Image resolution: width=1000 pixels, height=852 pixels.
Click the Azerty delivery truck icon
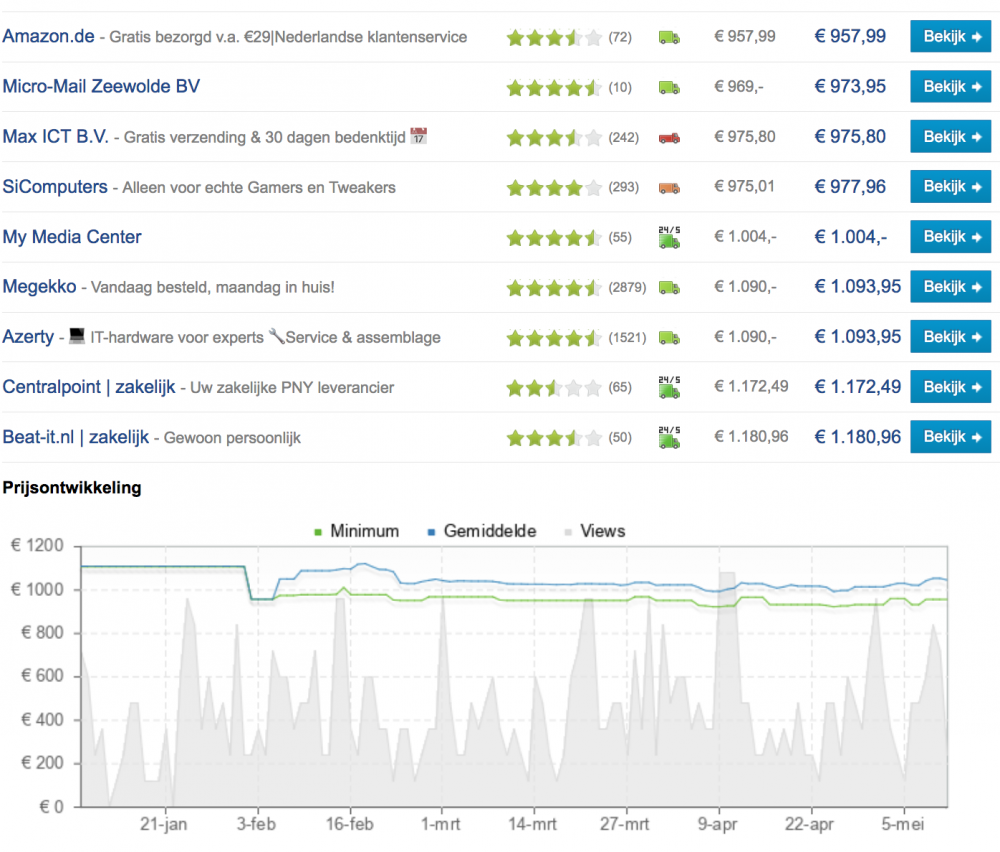point(669,338)
